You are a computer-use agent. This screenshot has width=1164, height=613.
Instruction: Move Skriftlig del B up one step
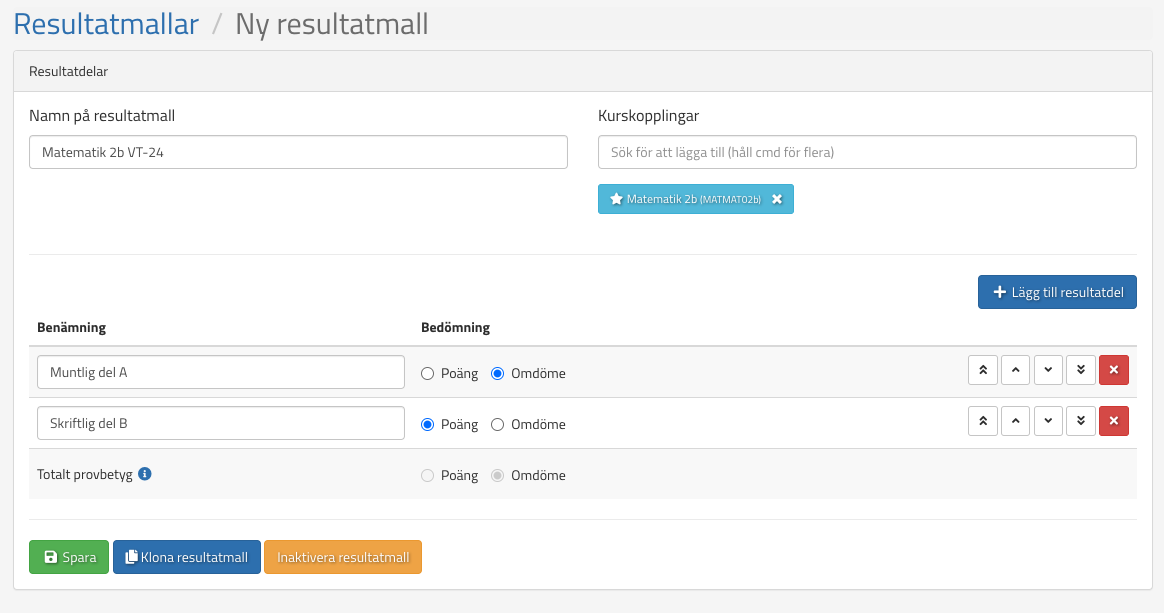(1015, 421)
